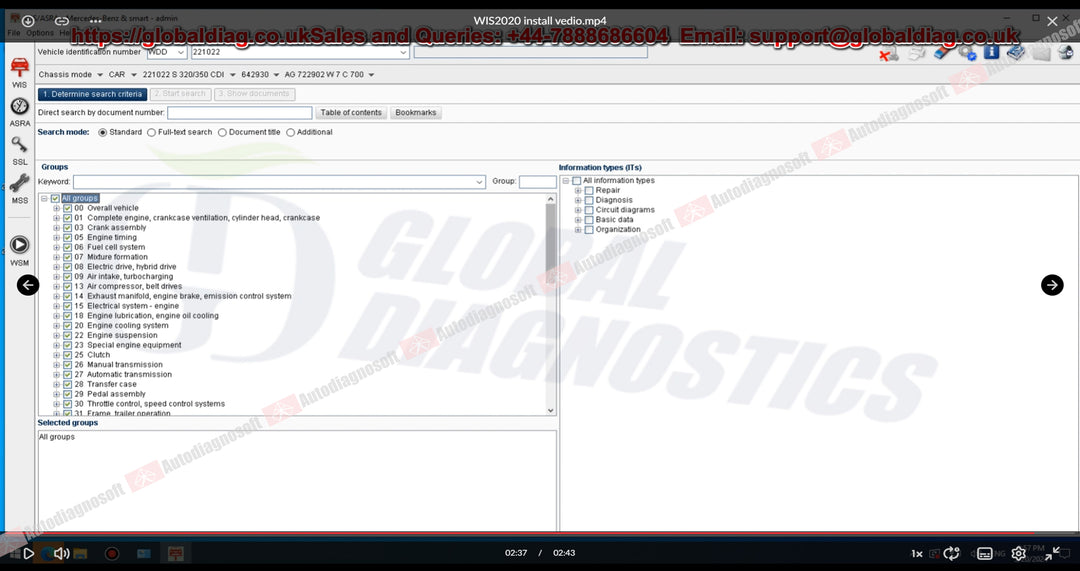Viewport: 1080px width, 571px height.
Task: Select 20 Engine cooling system row
Action: [x=121, y=326]
